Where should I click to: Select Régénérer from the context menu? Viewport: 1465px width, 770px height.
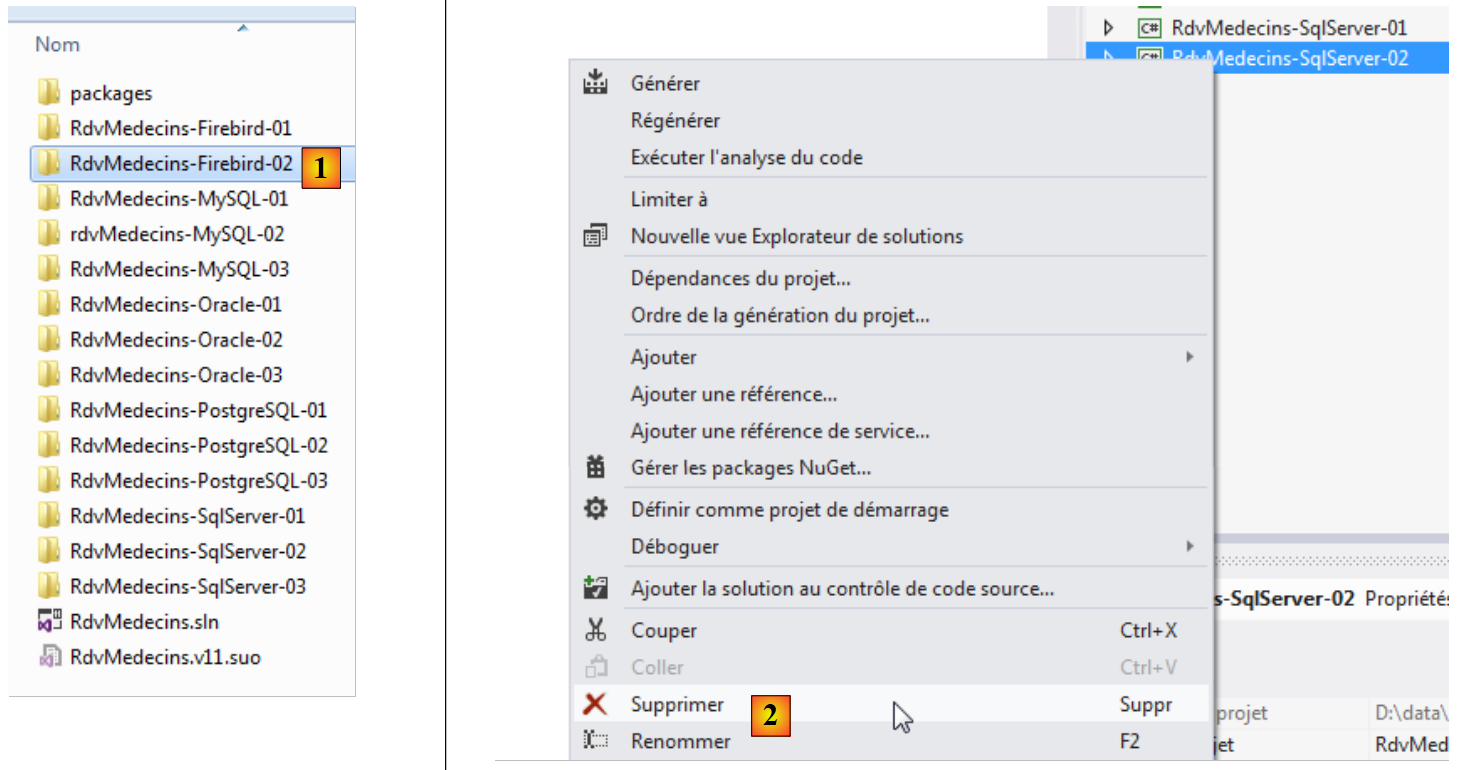675,120
